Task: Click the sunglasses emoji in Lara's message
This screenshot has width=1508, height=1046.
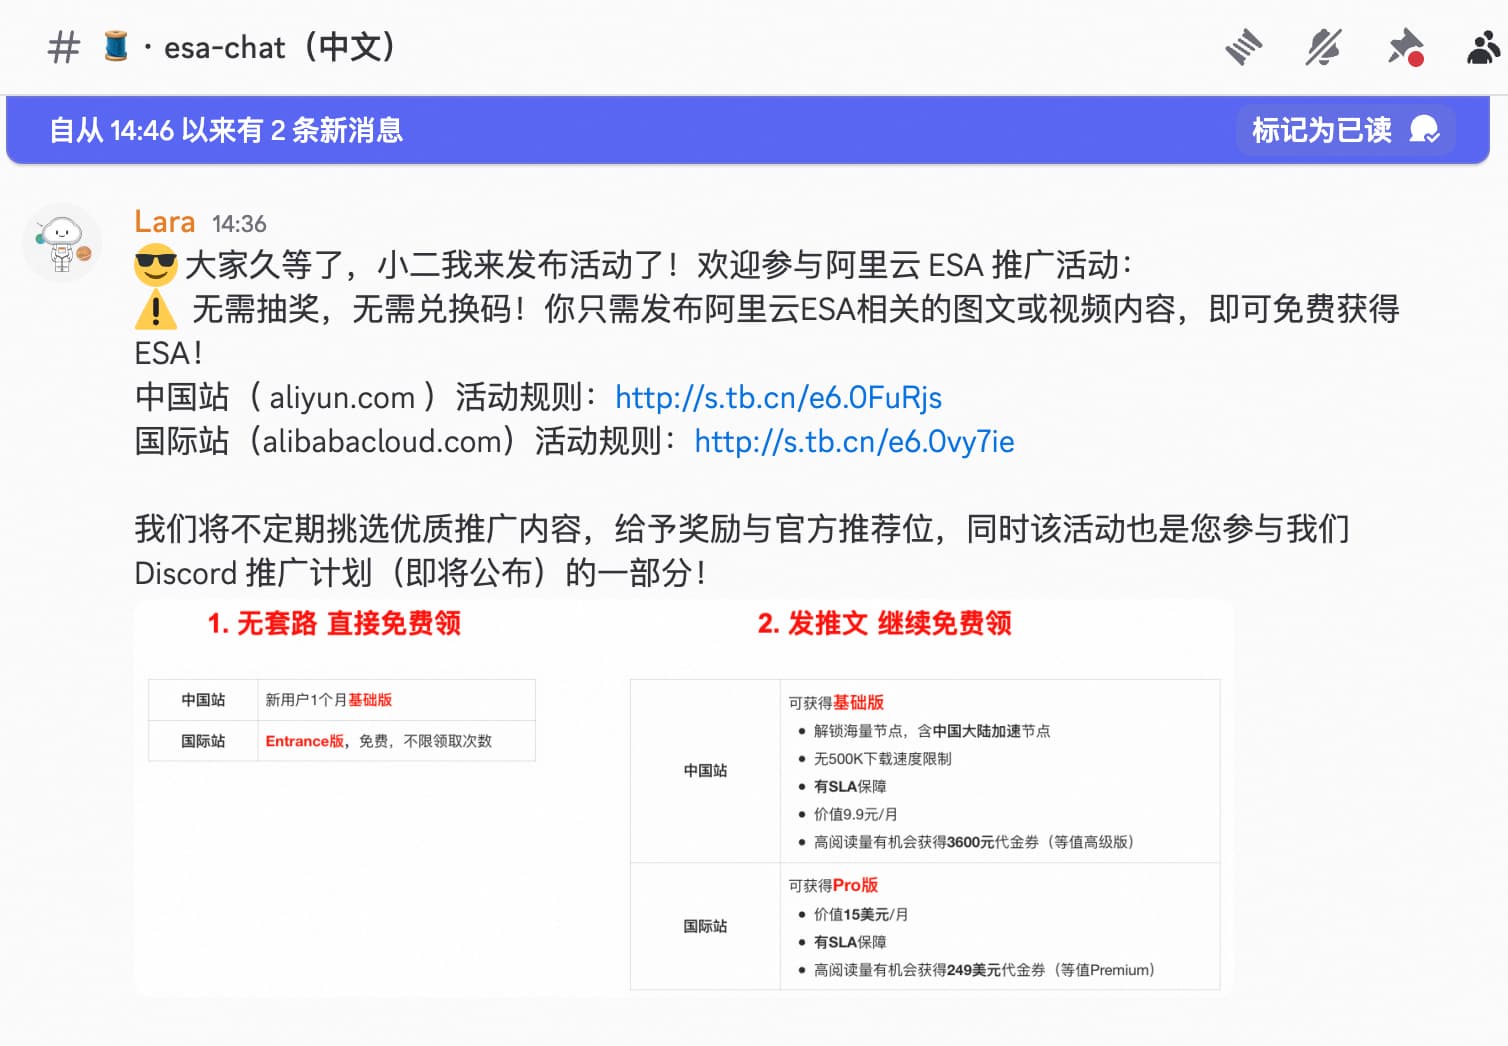Action: [x=156, y=266]
